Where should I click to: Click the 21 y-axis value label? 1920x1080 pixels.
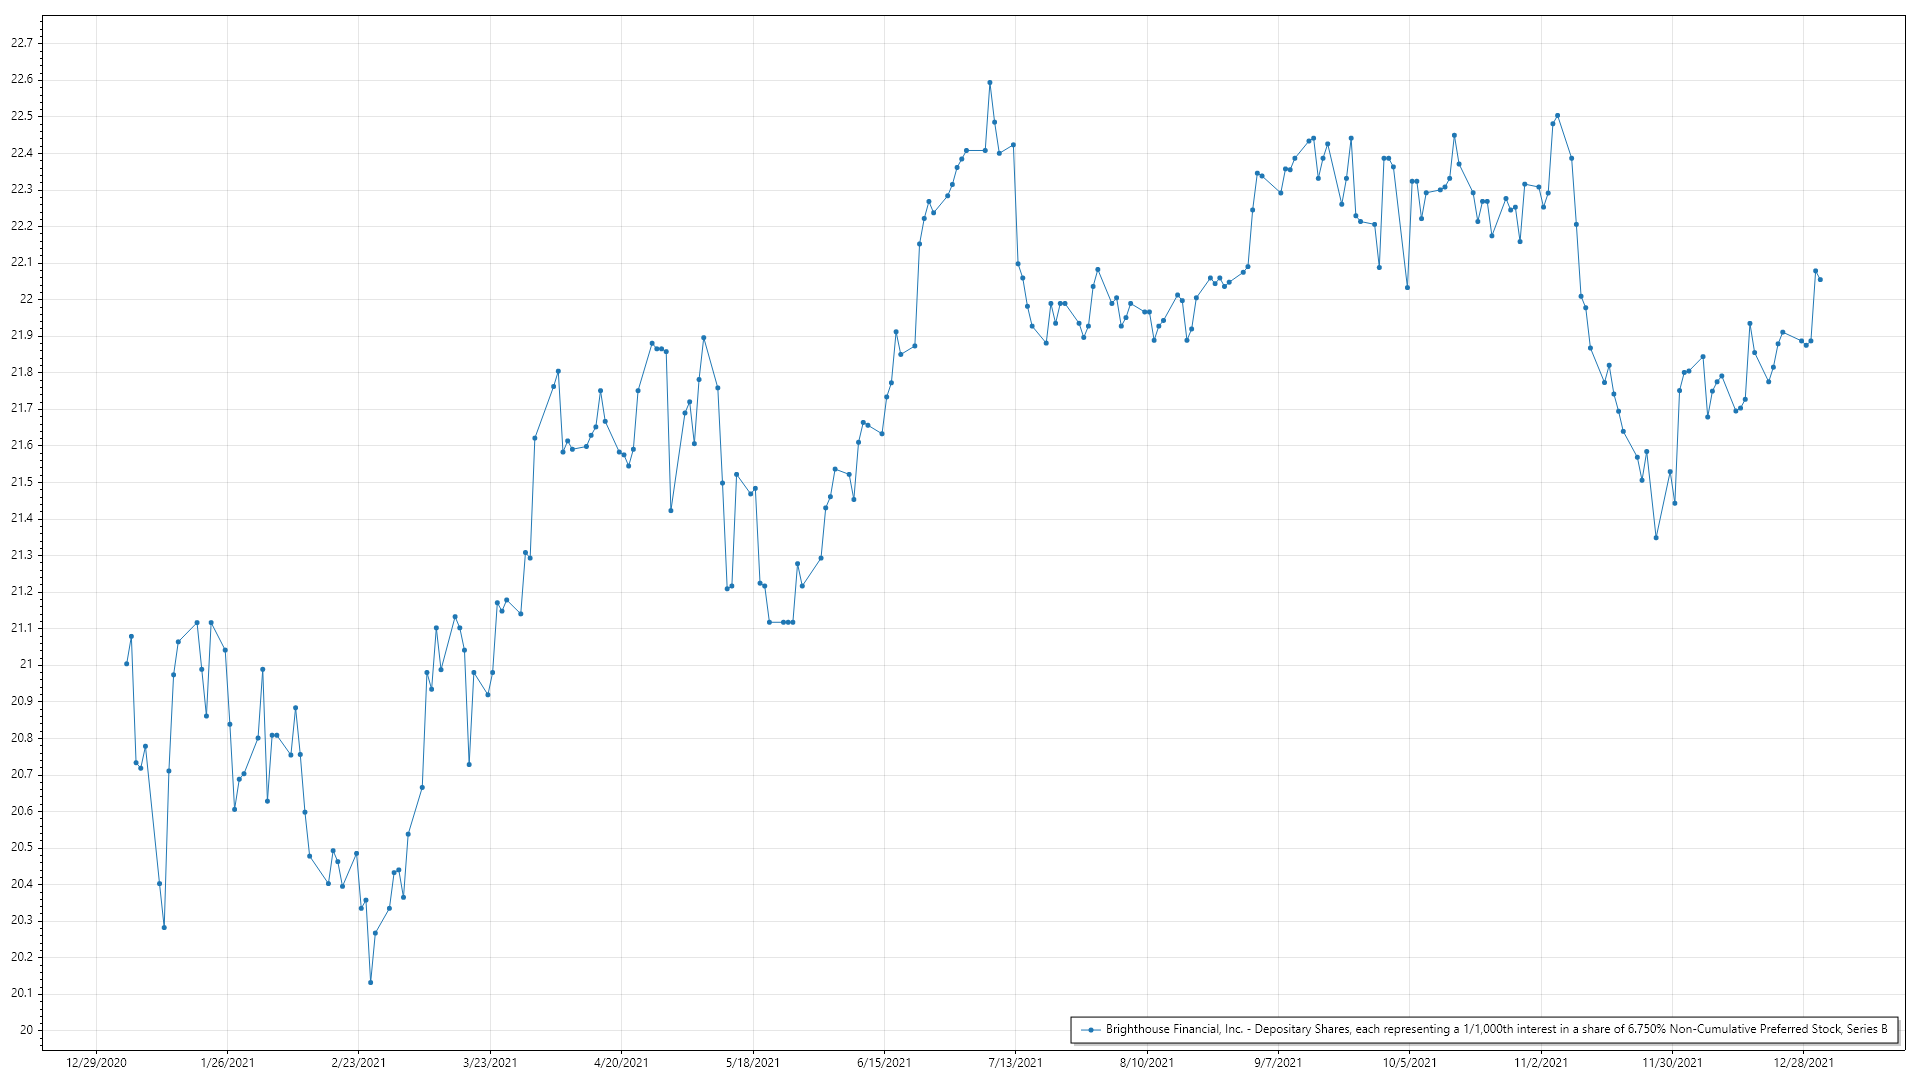coord(27,665)
